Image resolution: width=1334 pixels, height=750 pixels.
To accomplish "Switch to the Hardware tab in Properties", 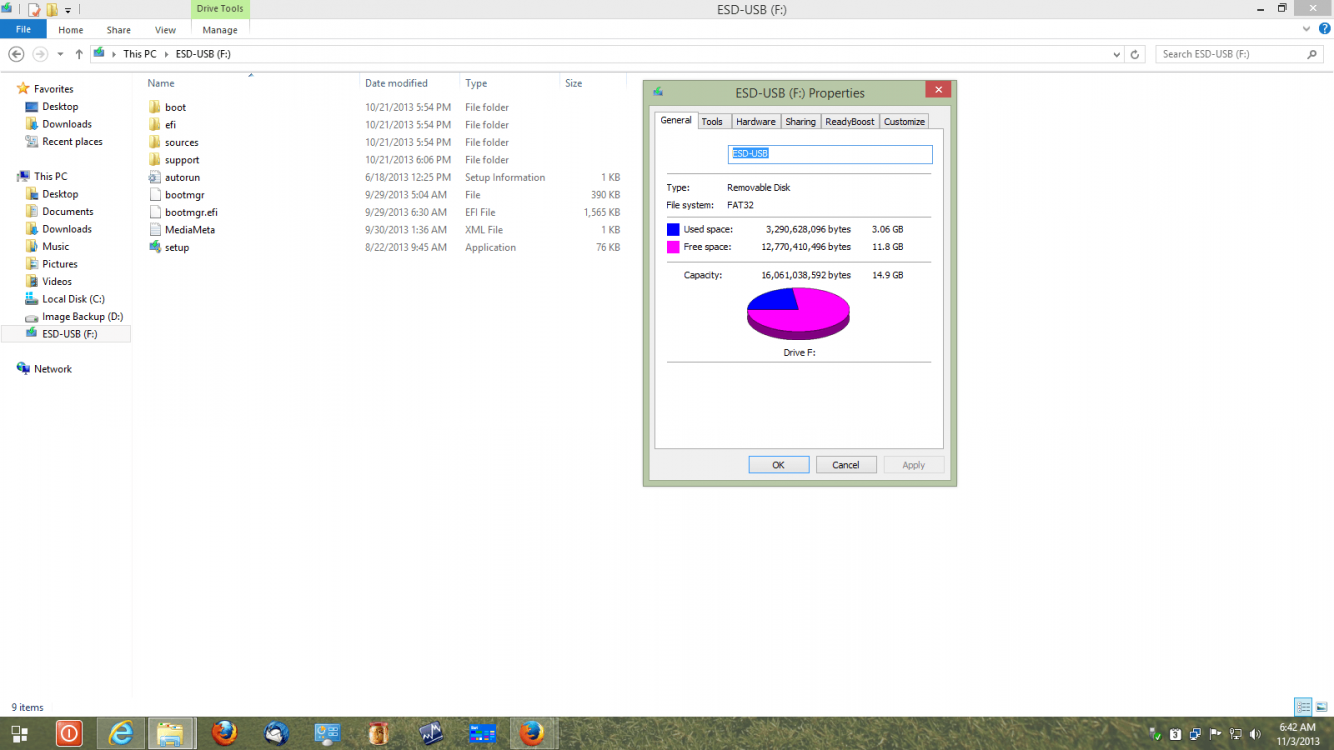I will [x=756, y=122].
